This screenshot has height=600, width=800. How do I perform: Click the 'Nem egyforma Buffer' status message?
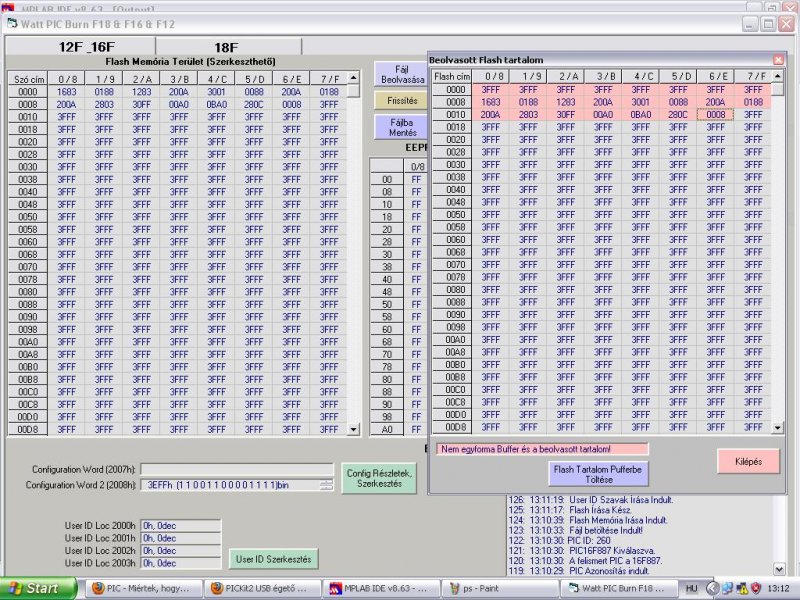tap(542, 449)
